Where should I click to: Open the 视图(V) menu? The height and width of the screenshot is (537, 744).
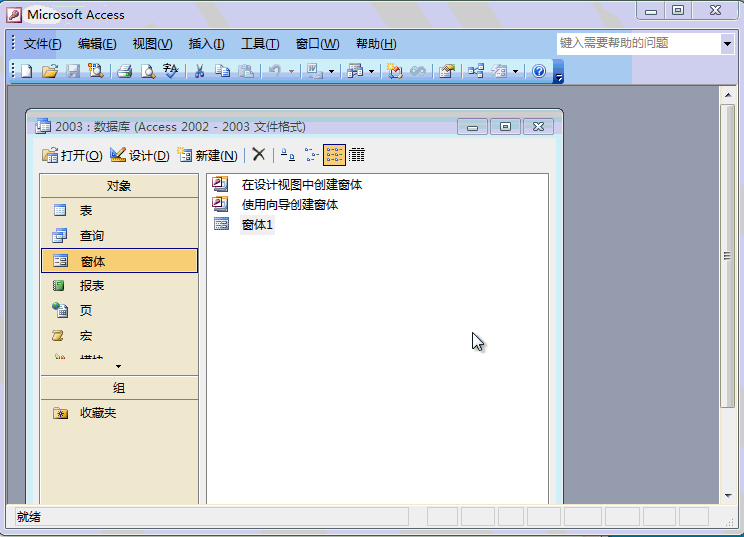(x=152, y=44)
